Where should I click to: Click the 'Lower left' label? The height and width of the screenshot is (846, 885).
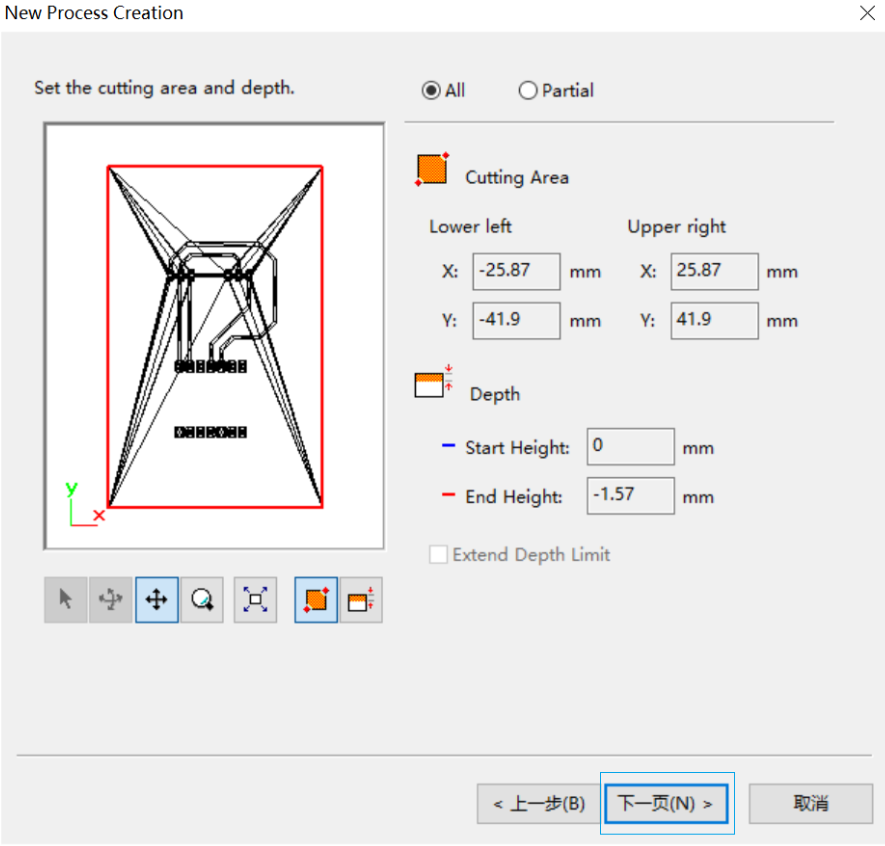[x=470, y=226]
